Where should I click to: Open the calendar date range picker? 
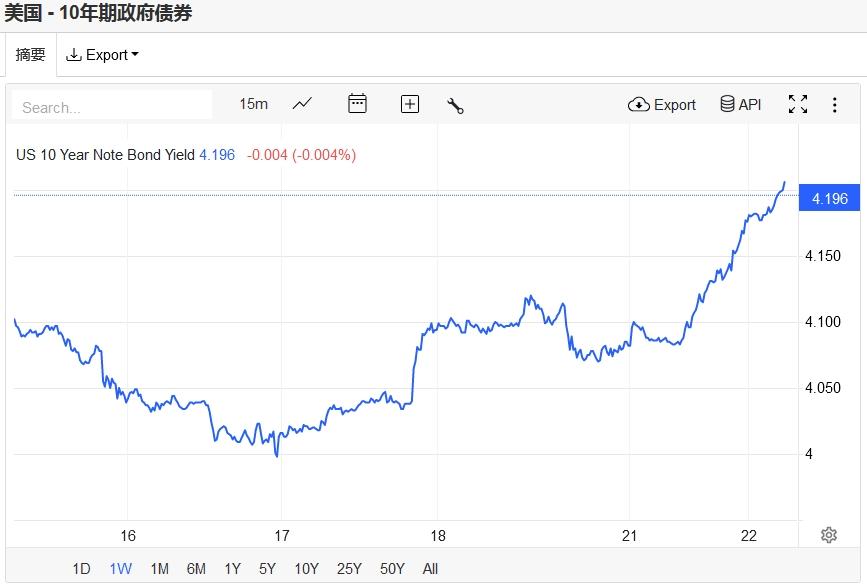[x=357, y=104]
